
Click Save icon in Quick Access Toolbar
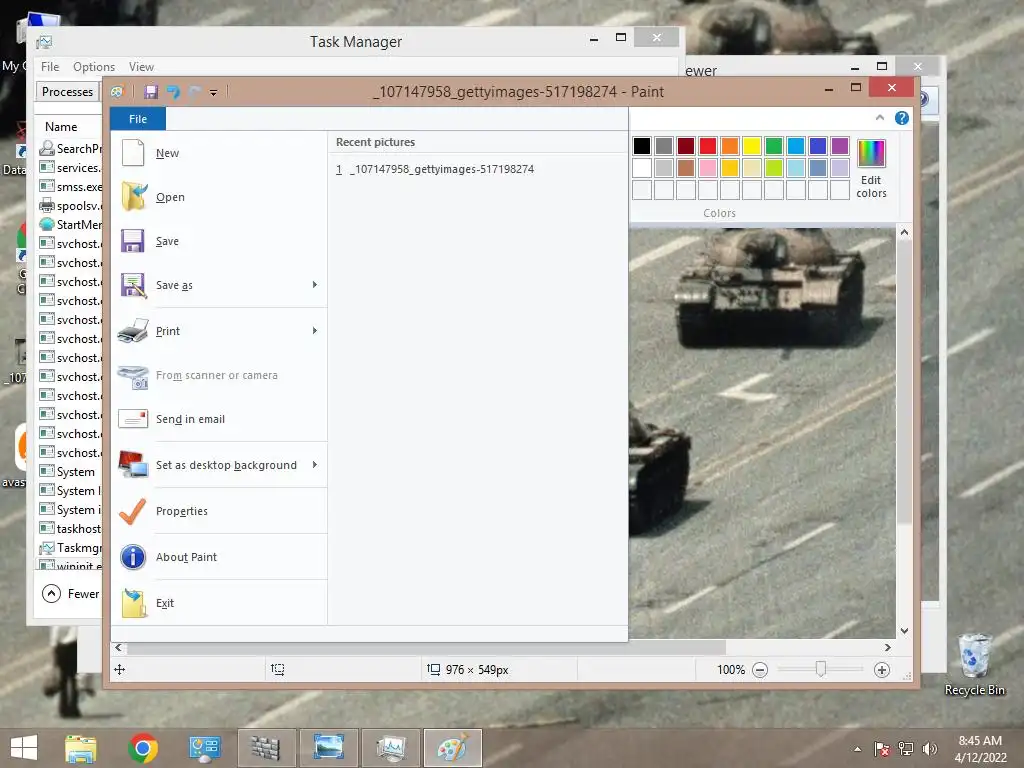coord(151,92)
